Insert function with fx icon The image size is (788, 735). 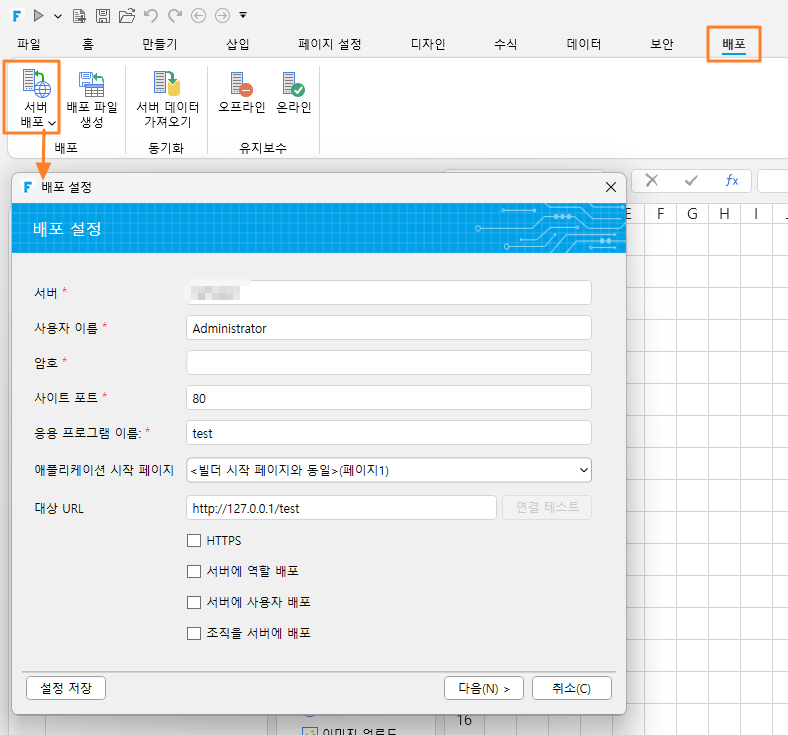tap(732, 180)
